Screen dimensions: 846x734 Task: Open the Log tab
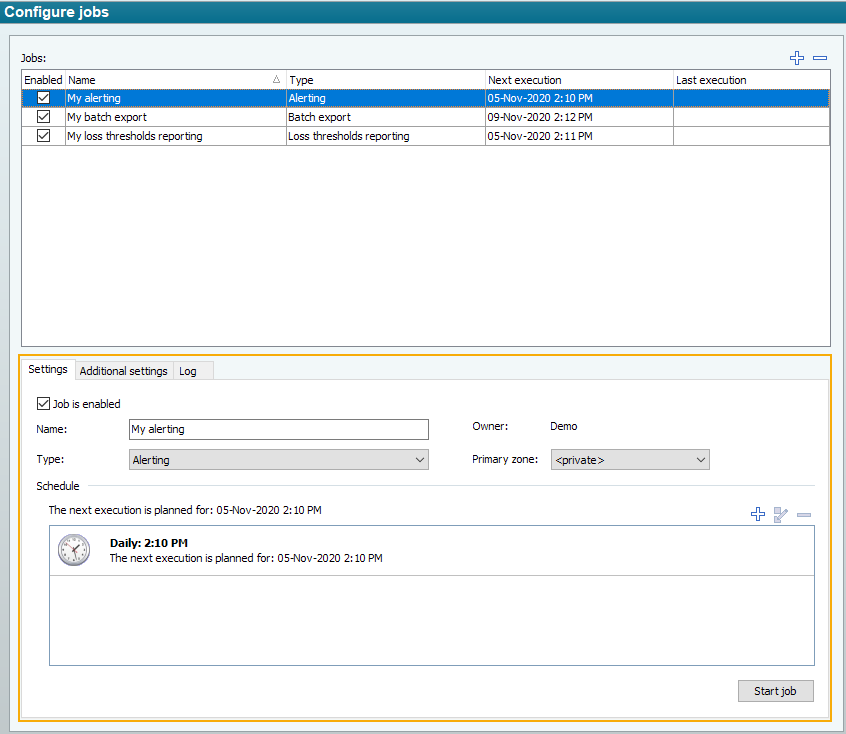click(188, 371)
